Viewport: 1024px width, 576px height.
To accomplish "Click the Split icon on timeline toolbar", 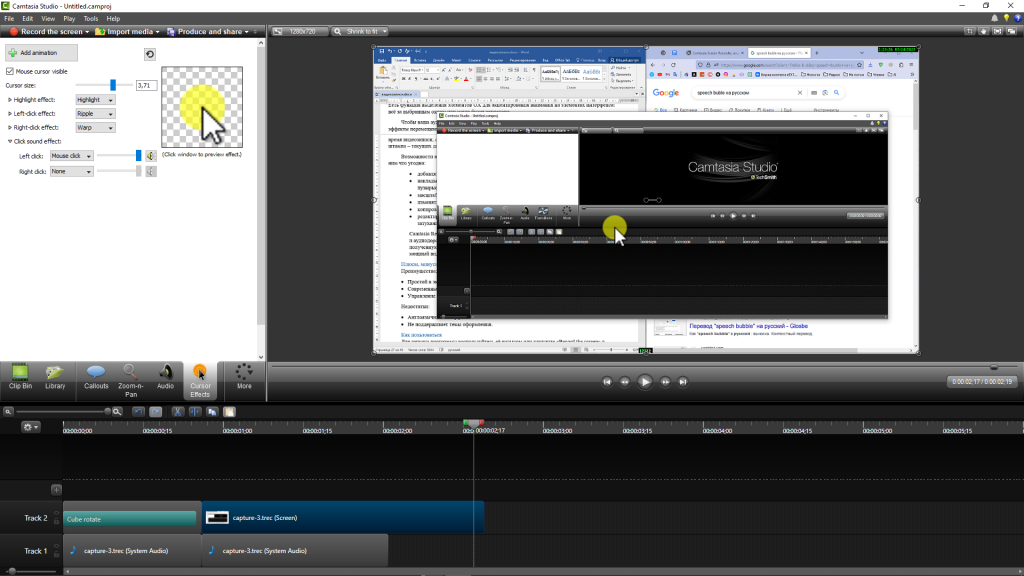I will click(x=196, y=411).
